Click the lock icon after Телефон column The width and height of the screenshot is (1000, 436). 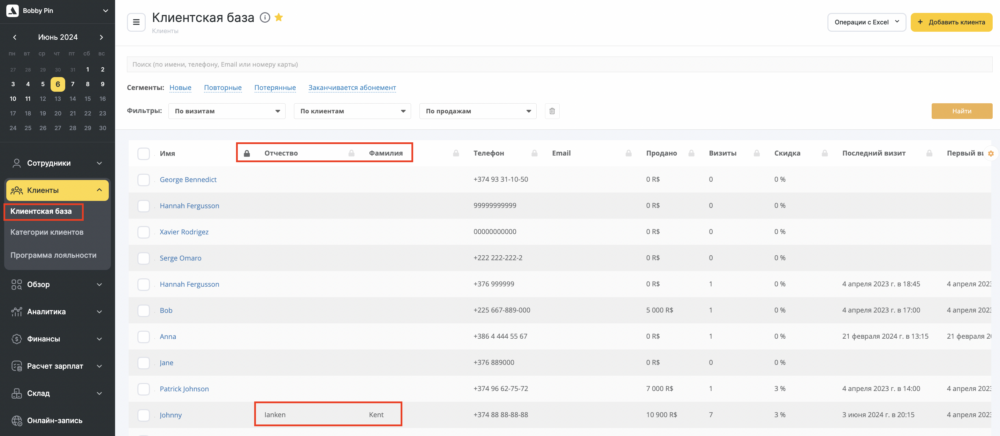pyautogui.click(x=534, y=154)
